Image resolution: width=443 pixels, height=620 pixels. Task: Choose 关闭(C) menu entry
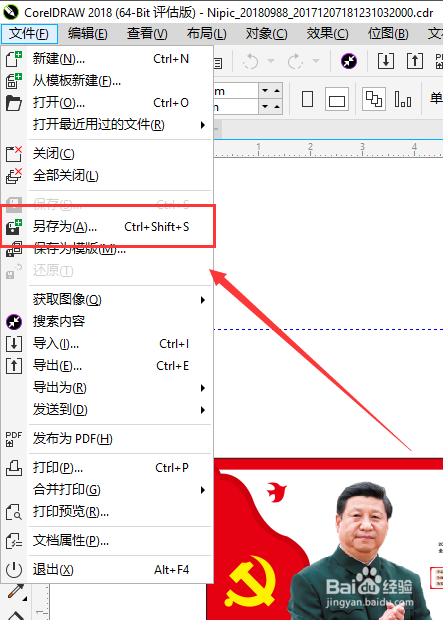[107, 154]
